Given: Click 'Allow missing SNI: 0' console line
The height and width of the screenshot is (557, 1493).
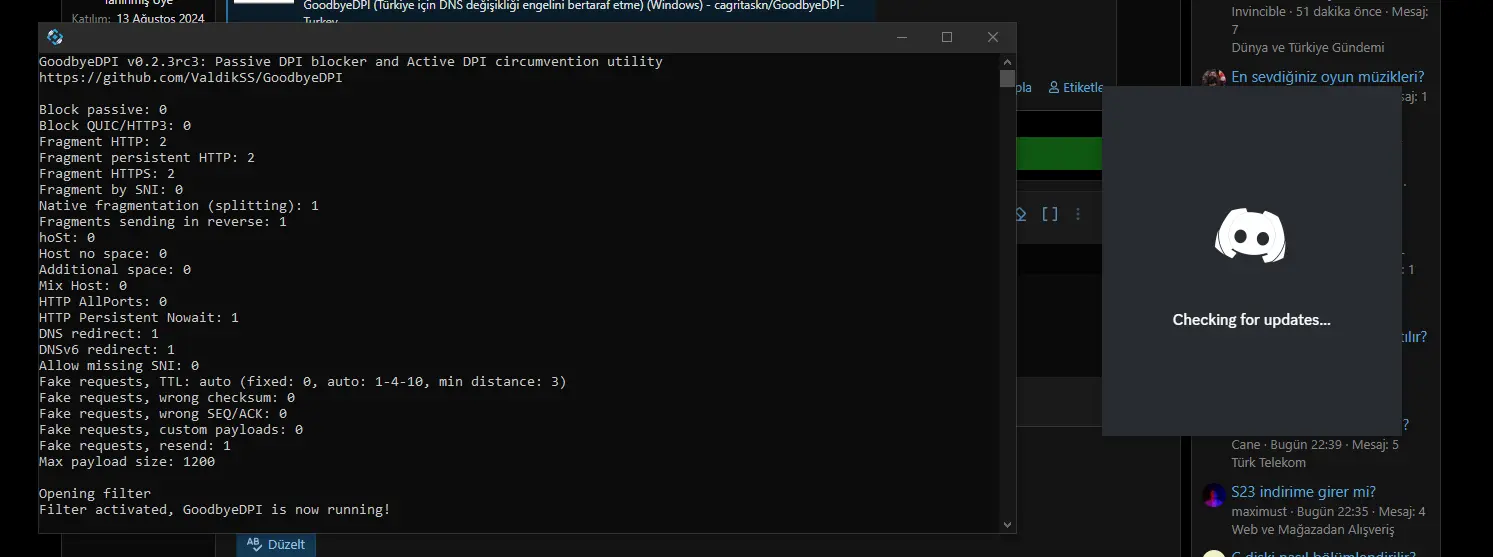Looking at the screenshot, I should (x=119, y=365).
